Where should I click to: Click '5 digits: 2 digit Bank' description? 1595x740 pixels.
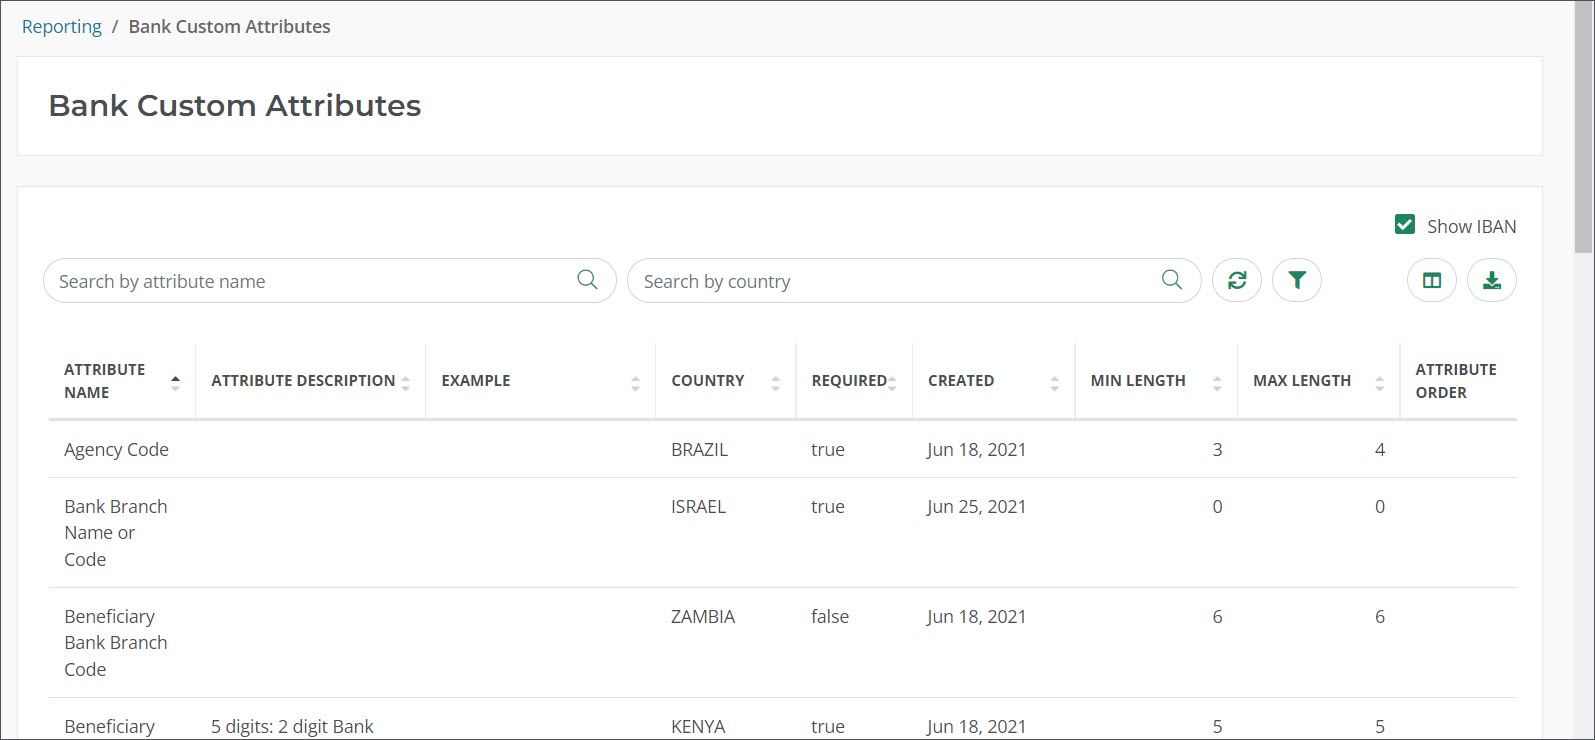[292, 727]
